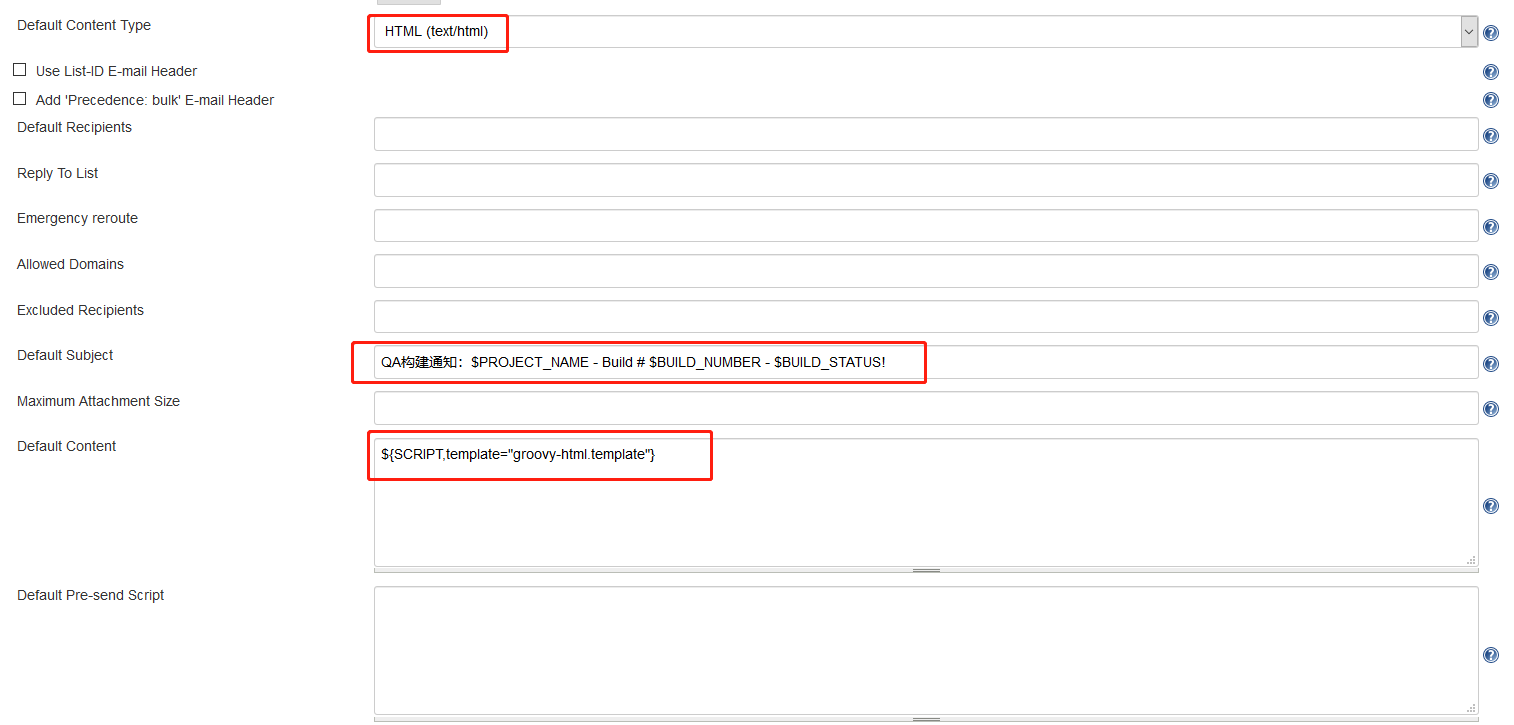Click the Maximum Attachment Size label
Image resolution: width=1514 pixels, height=725 pixels.
click(98, 401)
